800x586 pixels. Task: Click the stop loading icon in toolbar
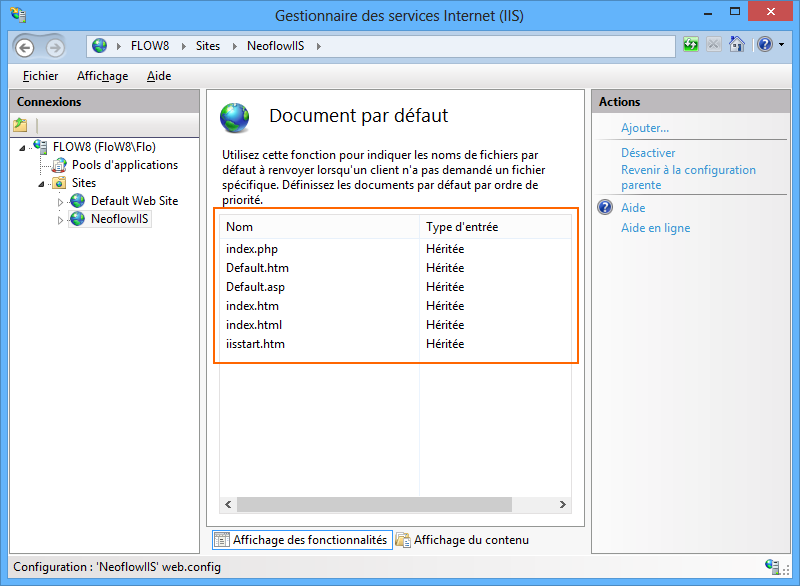coord(714,45)
